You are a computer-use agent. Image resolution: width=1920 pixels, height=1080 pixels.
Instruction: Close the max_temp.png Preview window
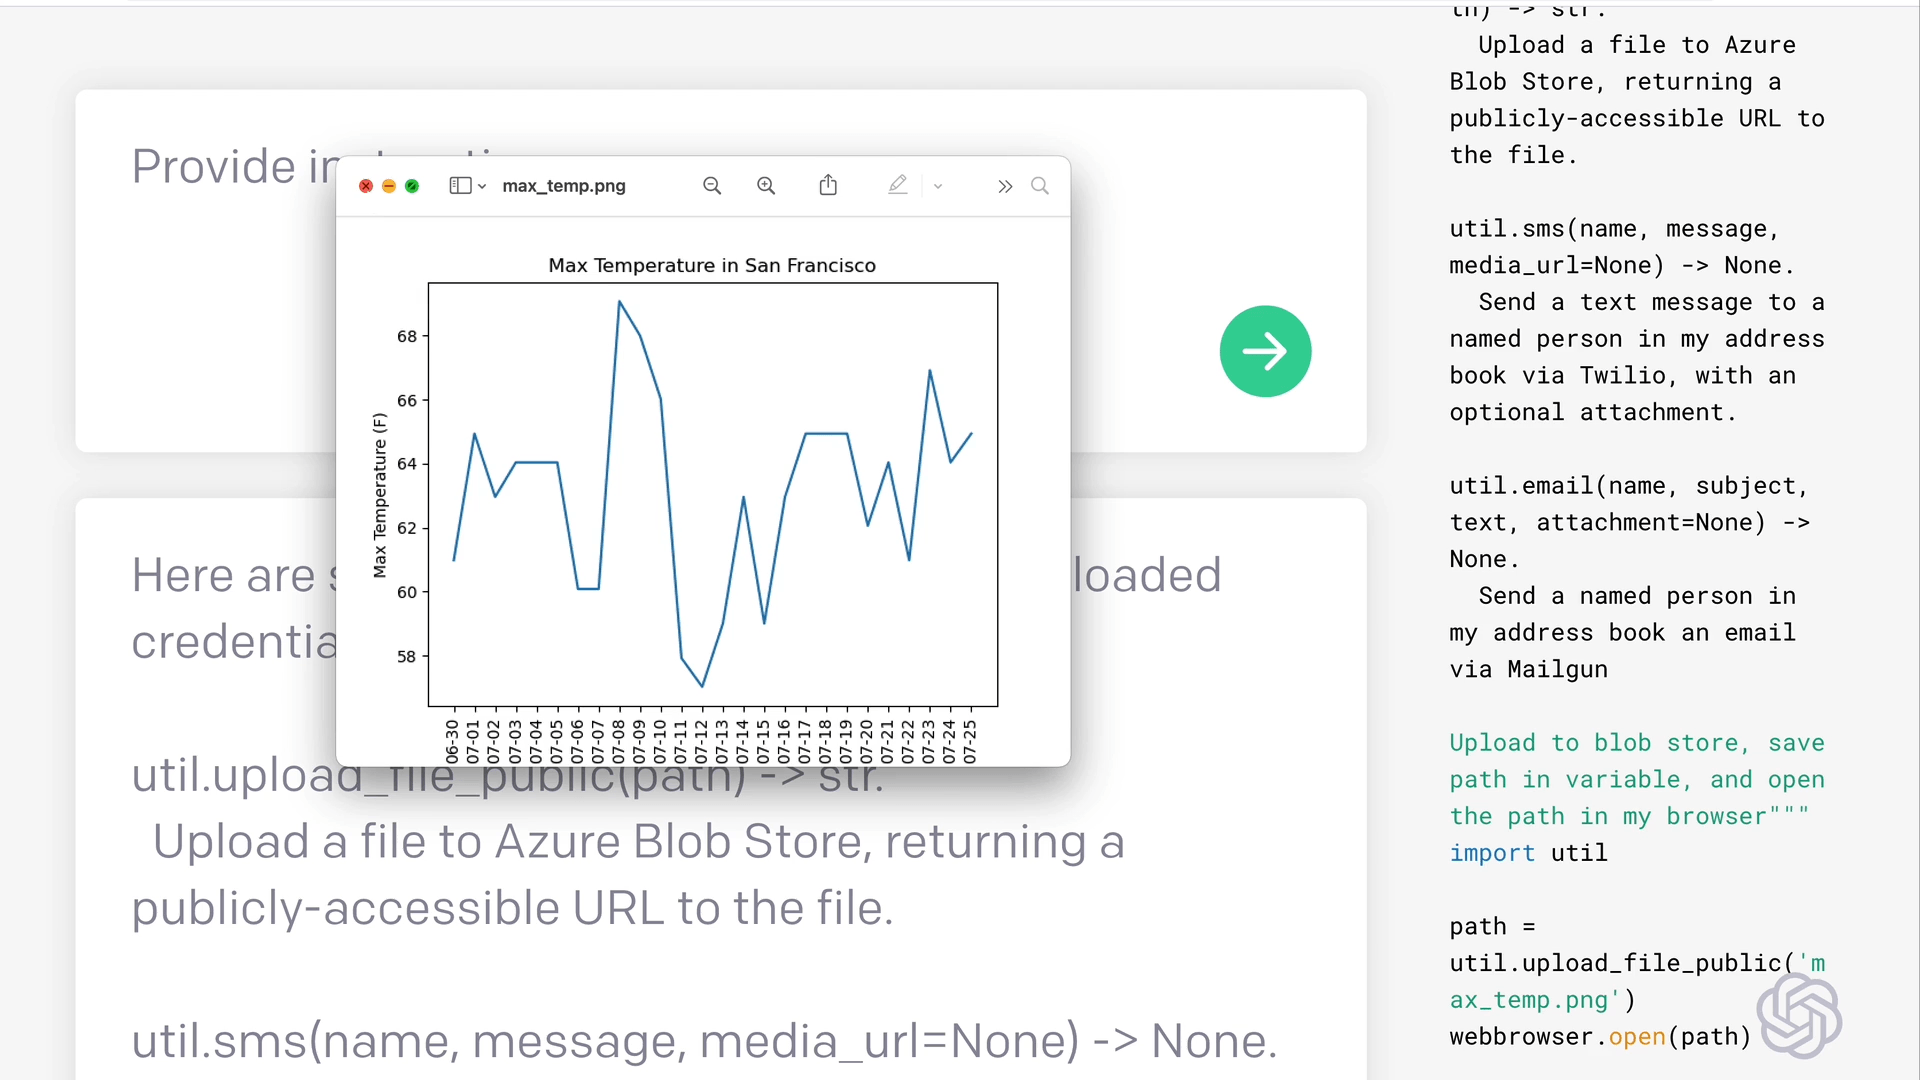(366, 186)
